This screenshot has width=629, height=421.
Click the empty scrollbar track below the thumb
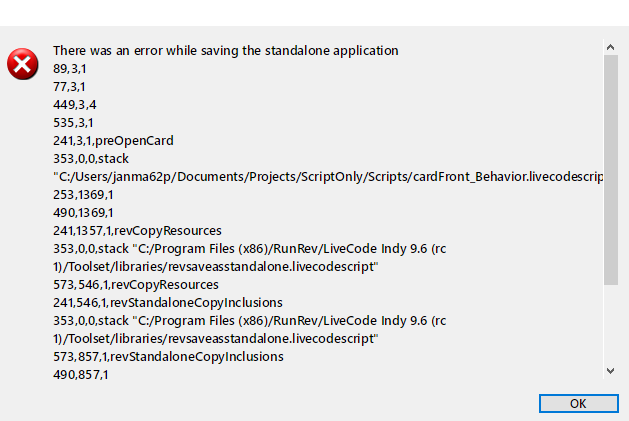coord(610,325)
